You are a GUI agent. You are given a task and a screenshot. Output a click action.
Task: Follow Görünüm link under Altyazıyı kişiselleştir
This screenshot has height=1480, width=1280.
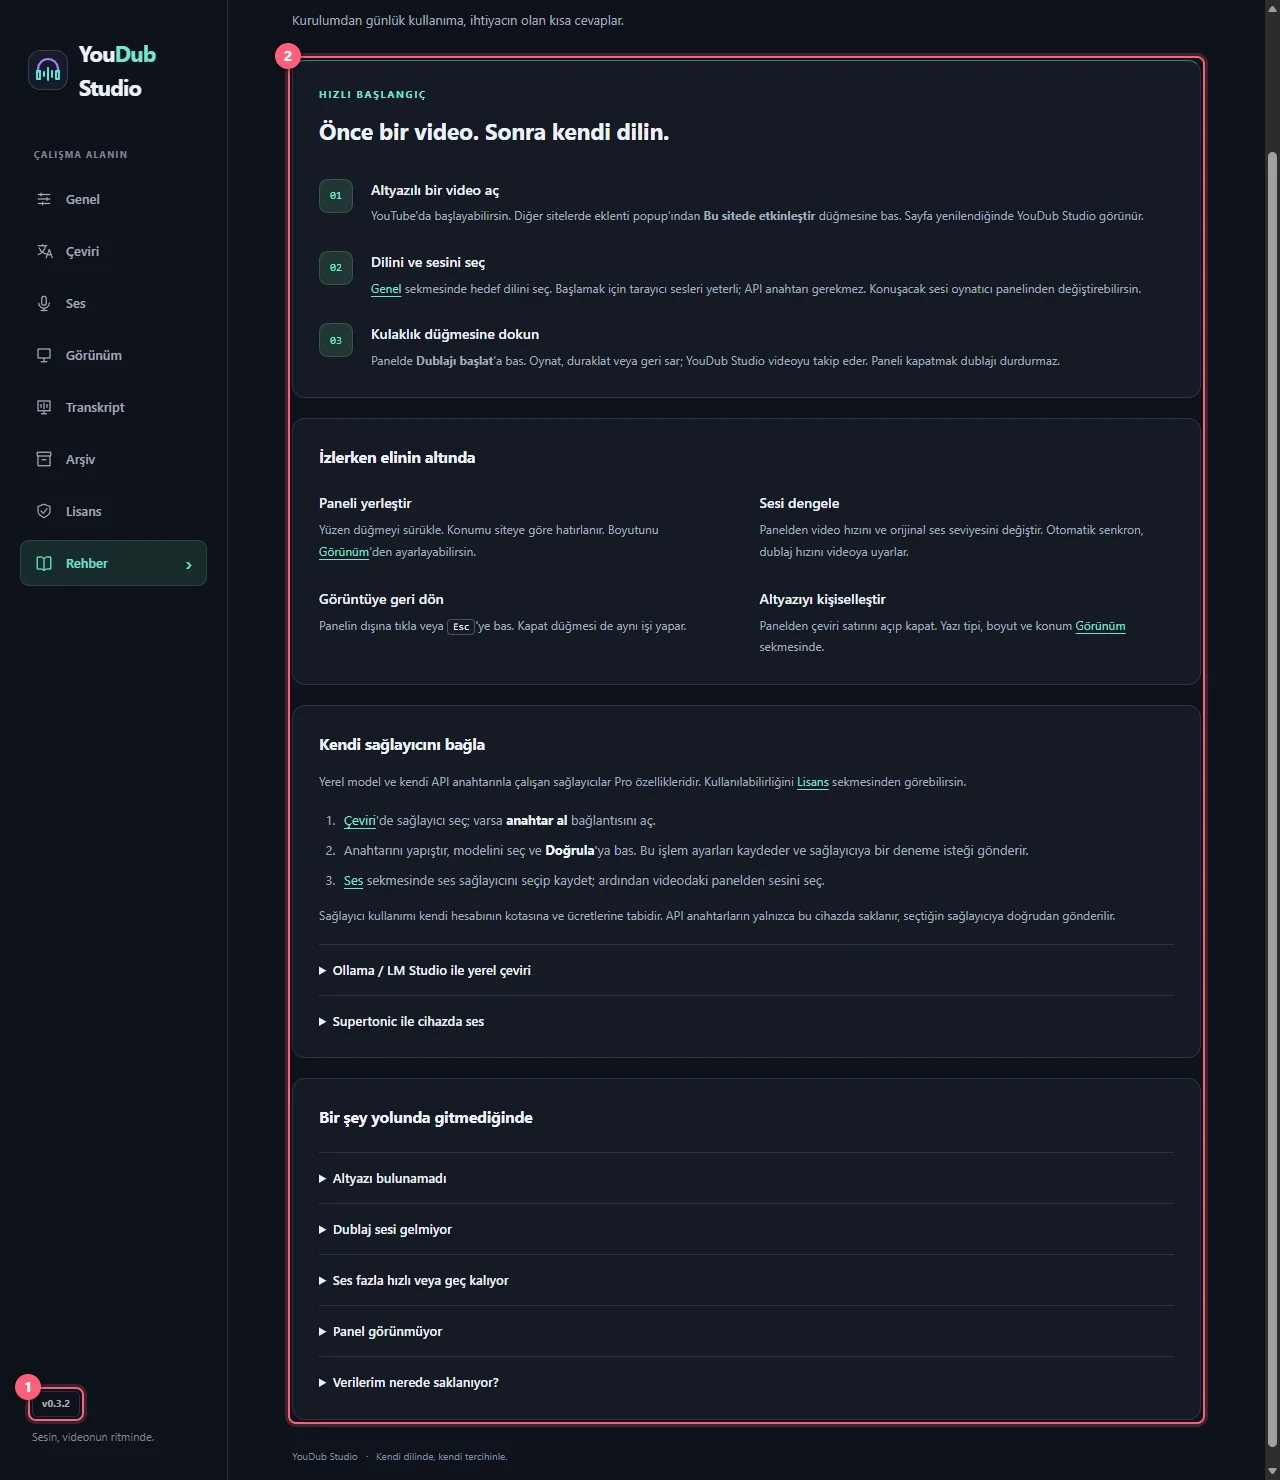[x=1100, y=626]
